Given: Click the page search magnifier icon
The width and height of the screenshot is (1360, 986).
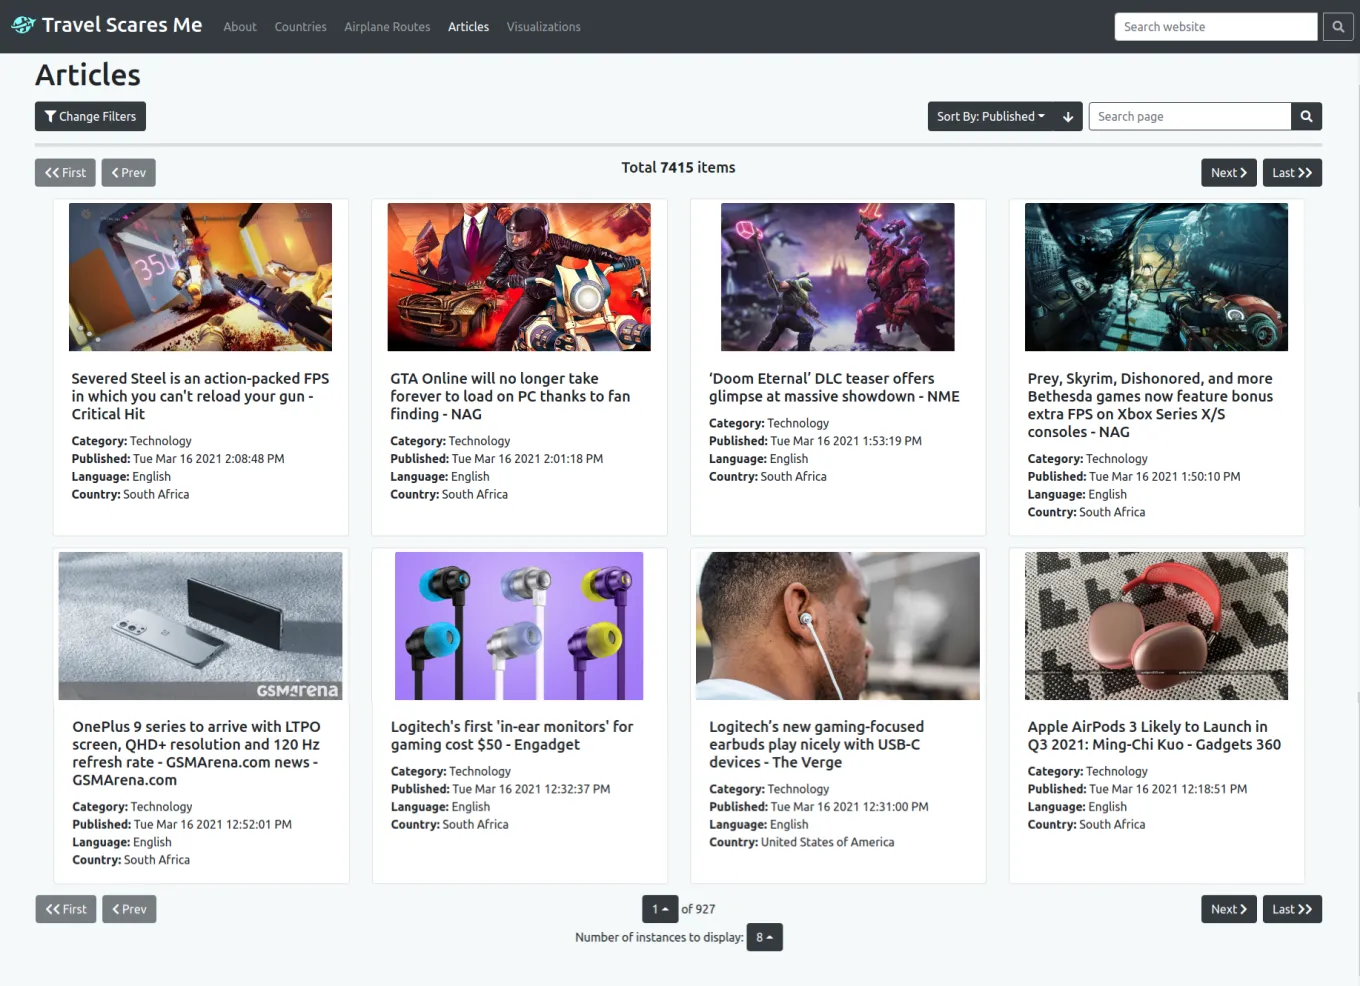Looking at the screenshot, I should click(1306, 116).
